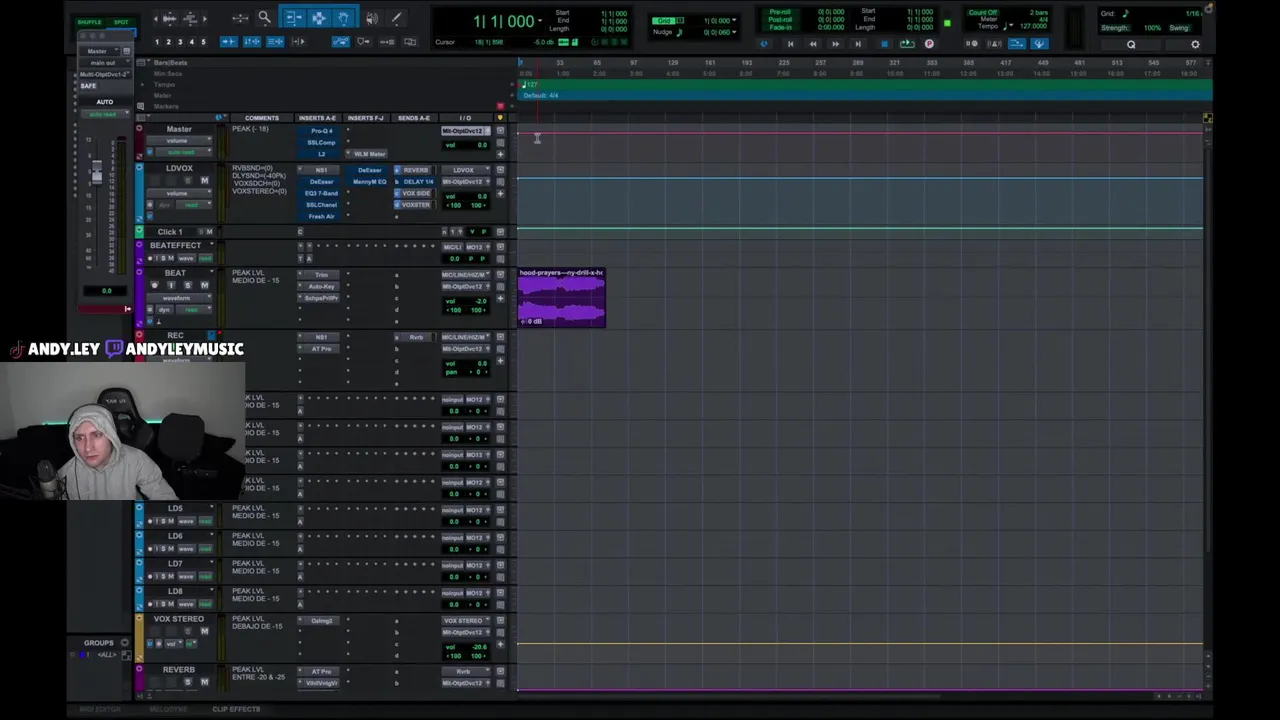Viewport: 1280px width, 720px height.
Task: Click the audio waveform zoom icon
Action: tap(169, 18)
